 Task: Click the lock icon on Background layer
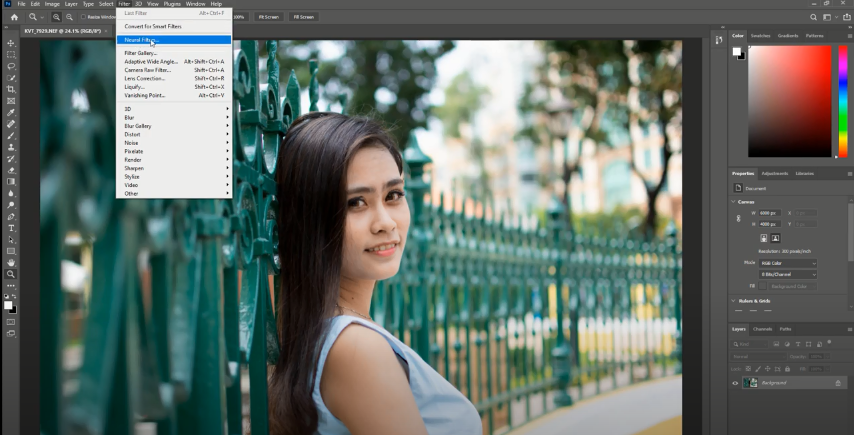click(837, 383)
